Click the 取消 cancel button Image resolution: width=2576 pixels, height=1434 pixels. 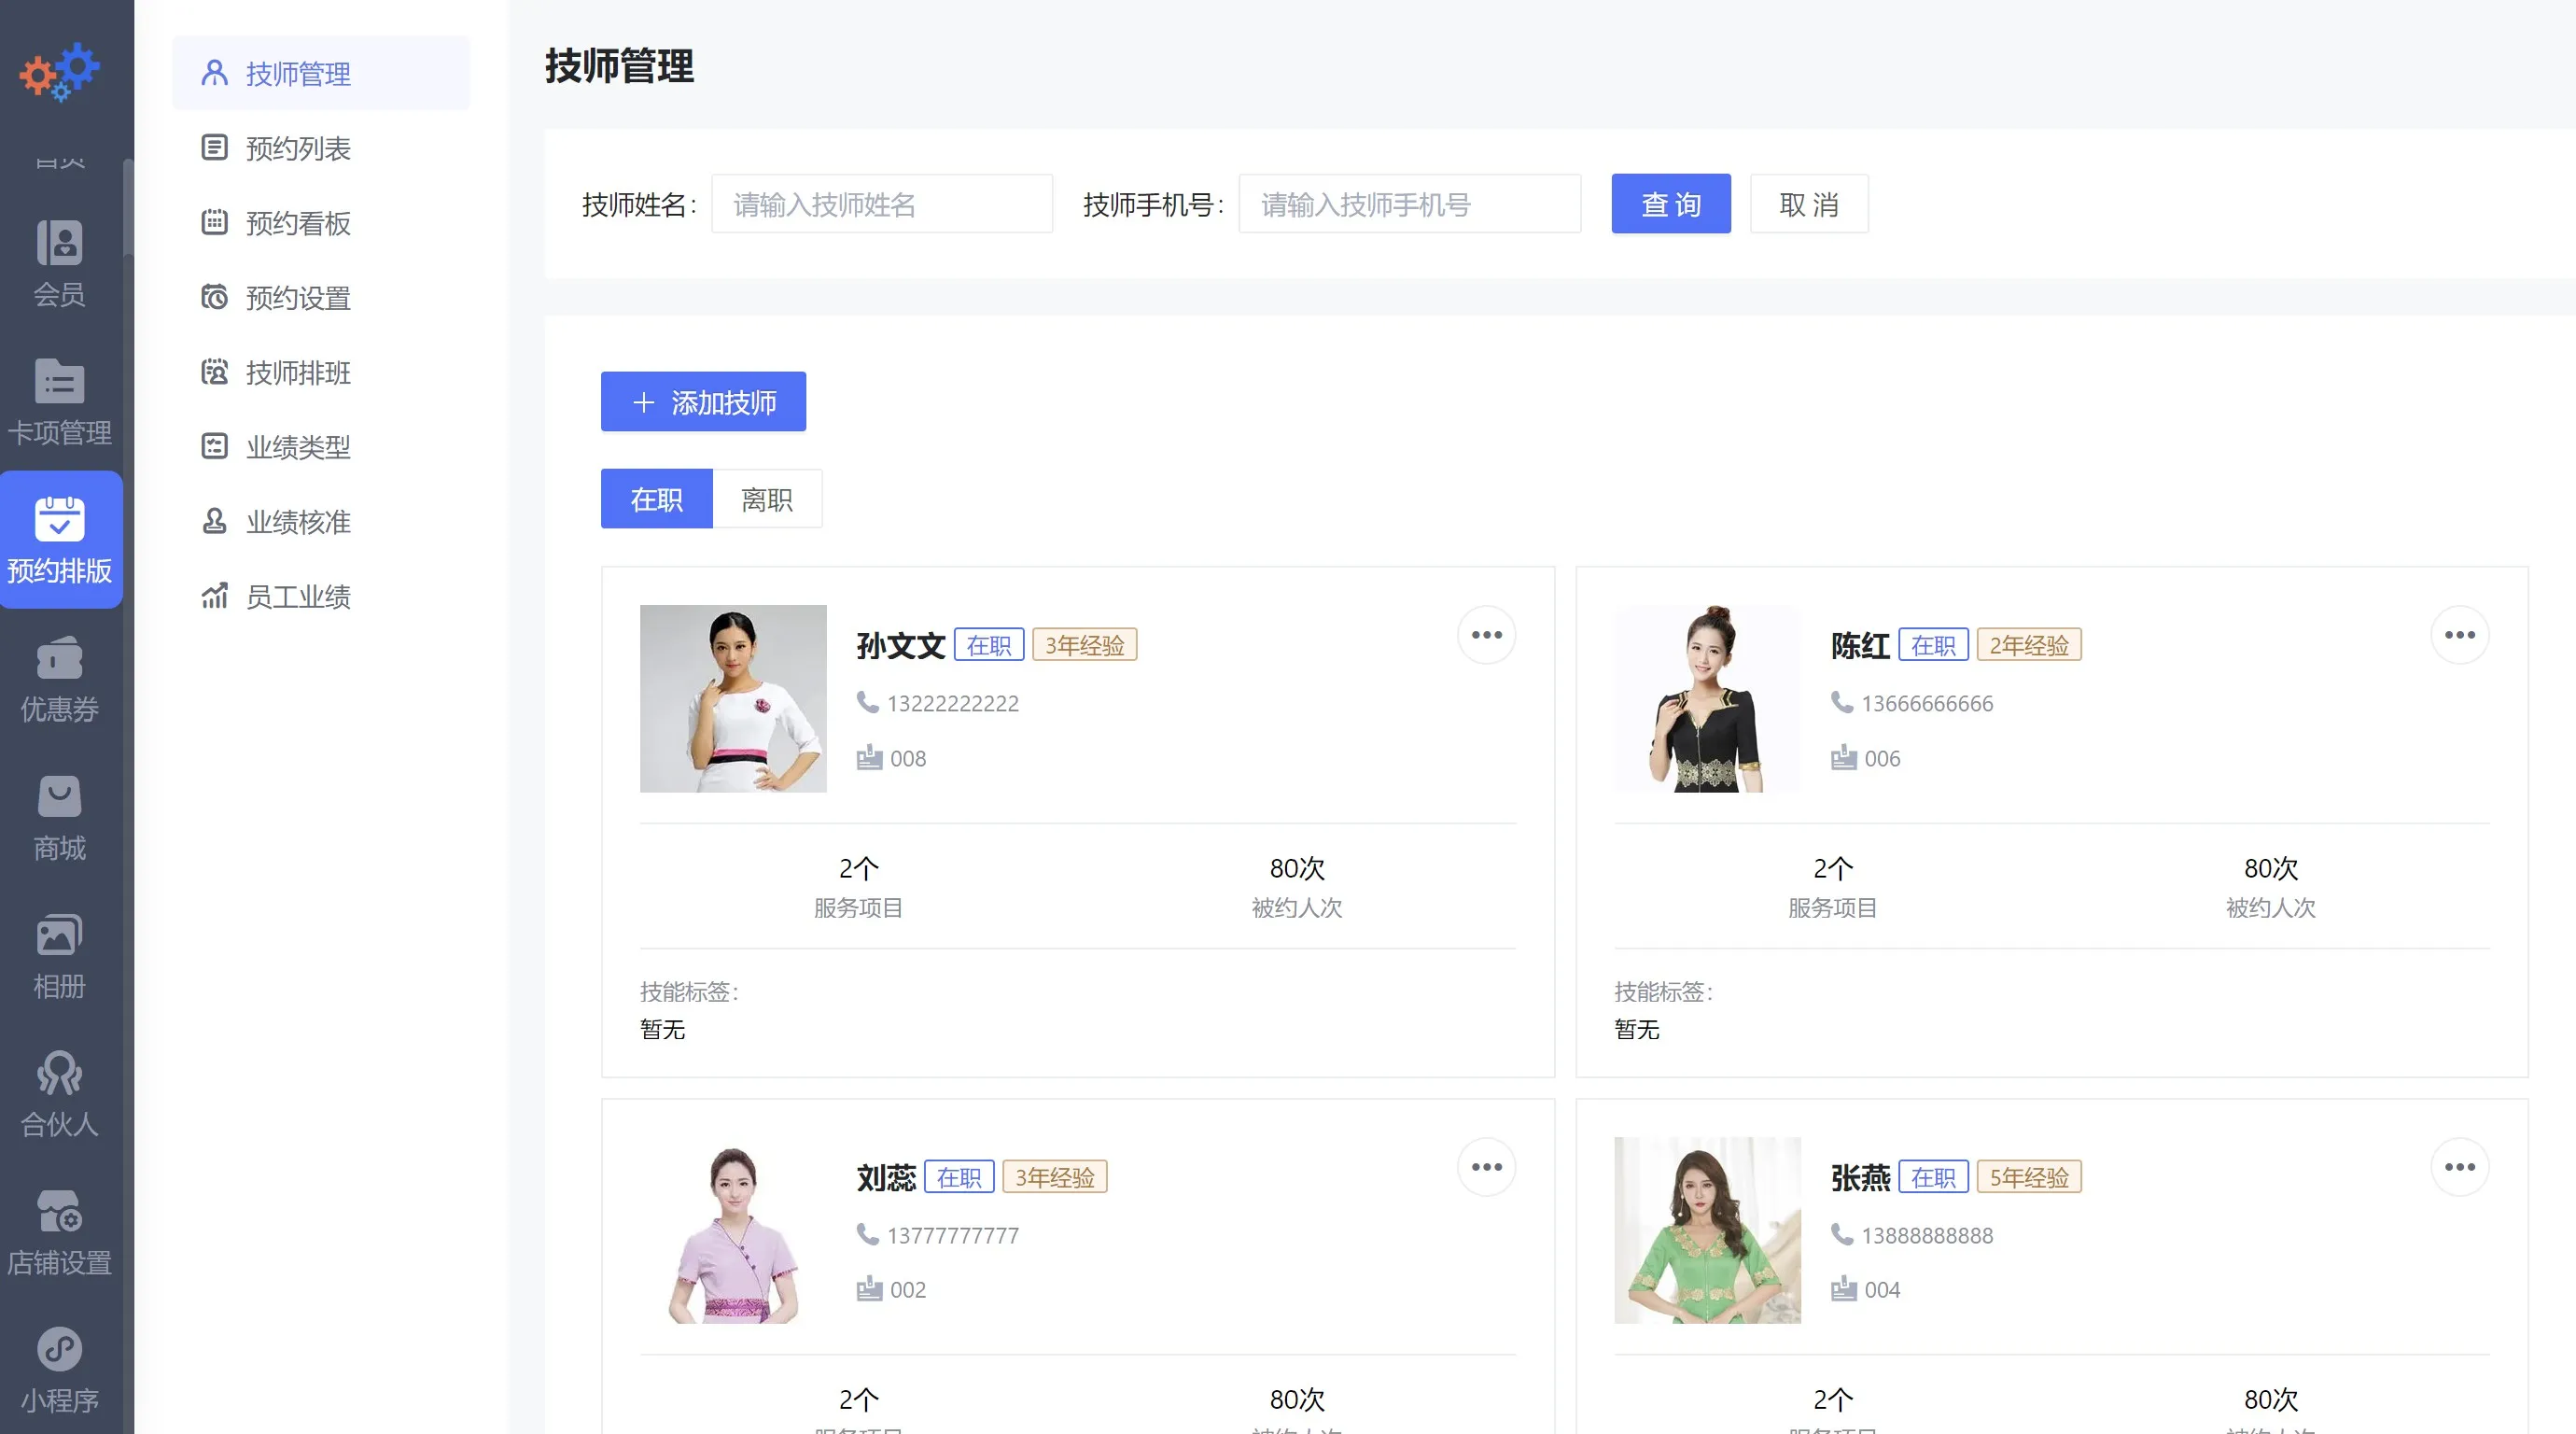point(1809,204)
